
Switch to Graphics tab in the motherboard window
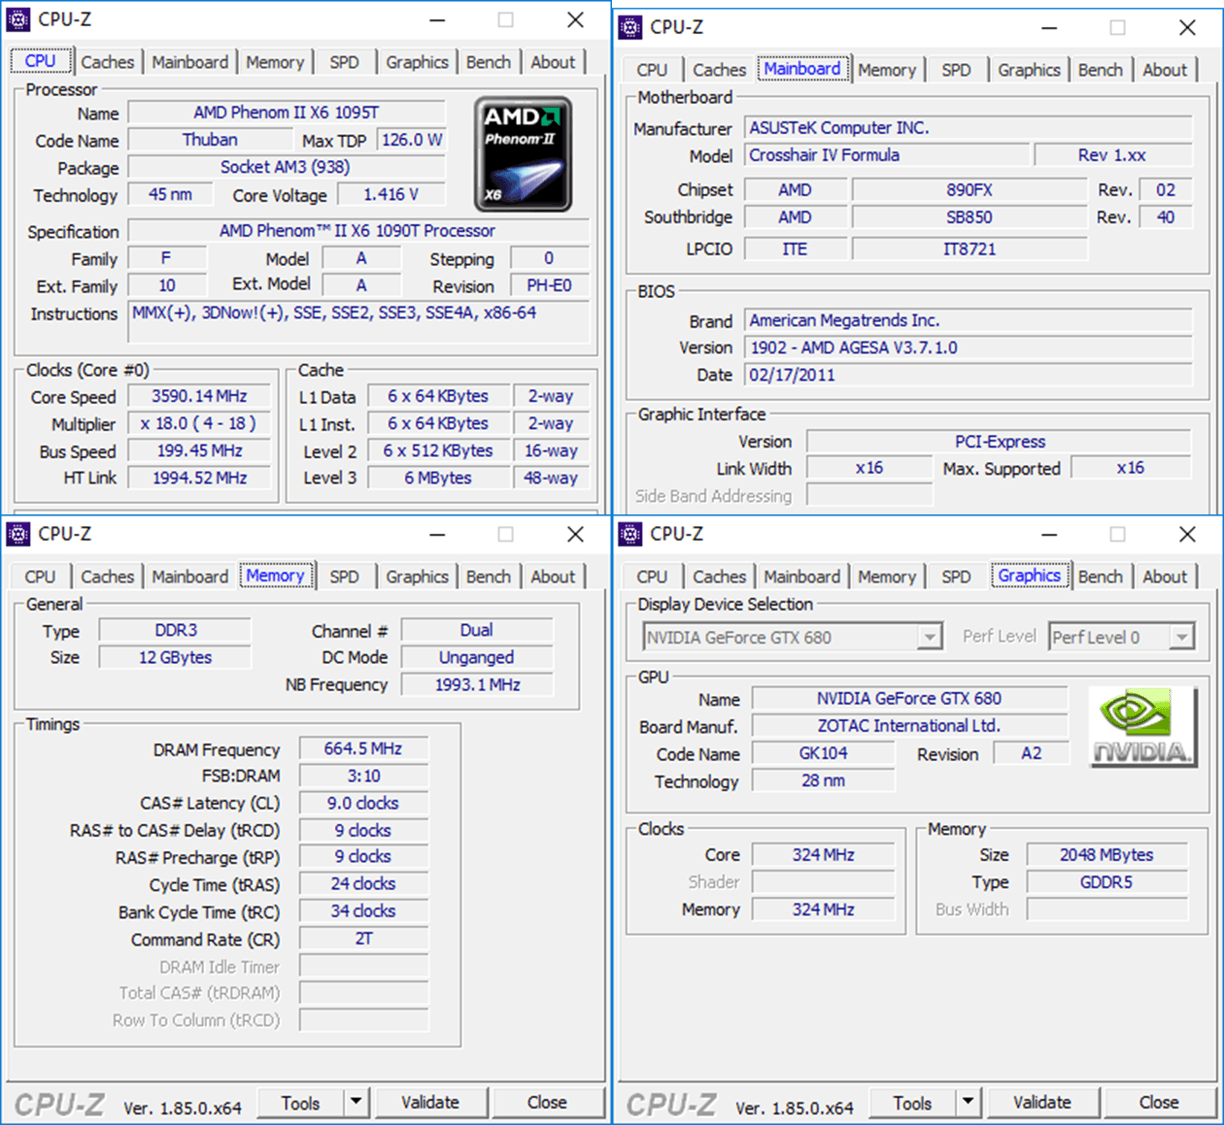coord(1029,70)
